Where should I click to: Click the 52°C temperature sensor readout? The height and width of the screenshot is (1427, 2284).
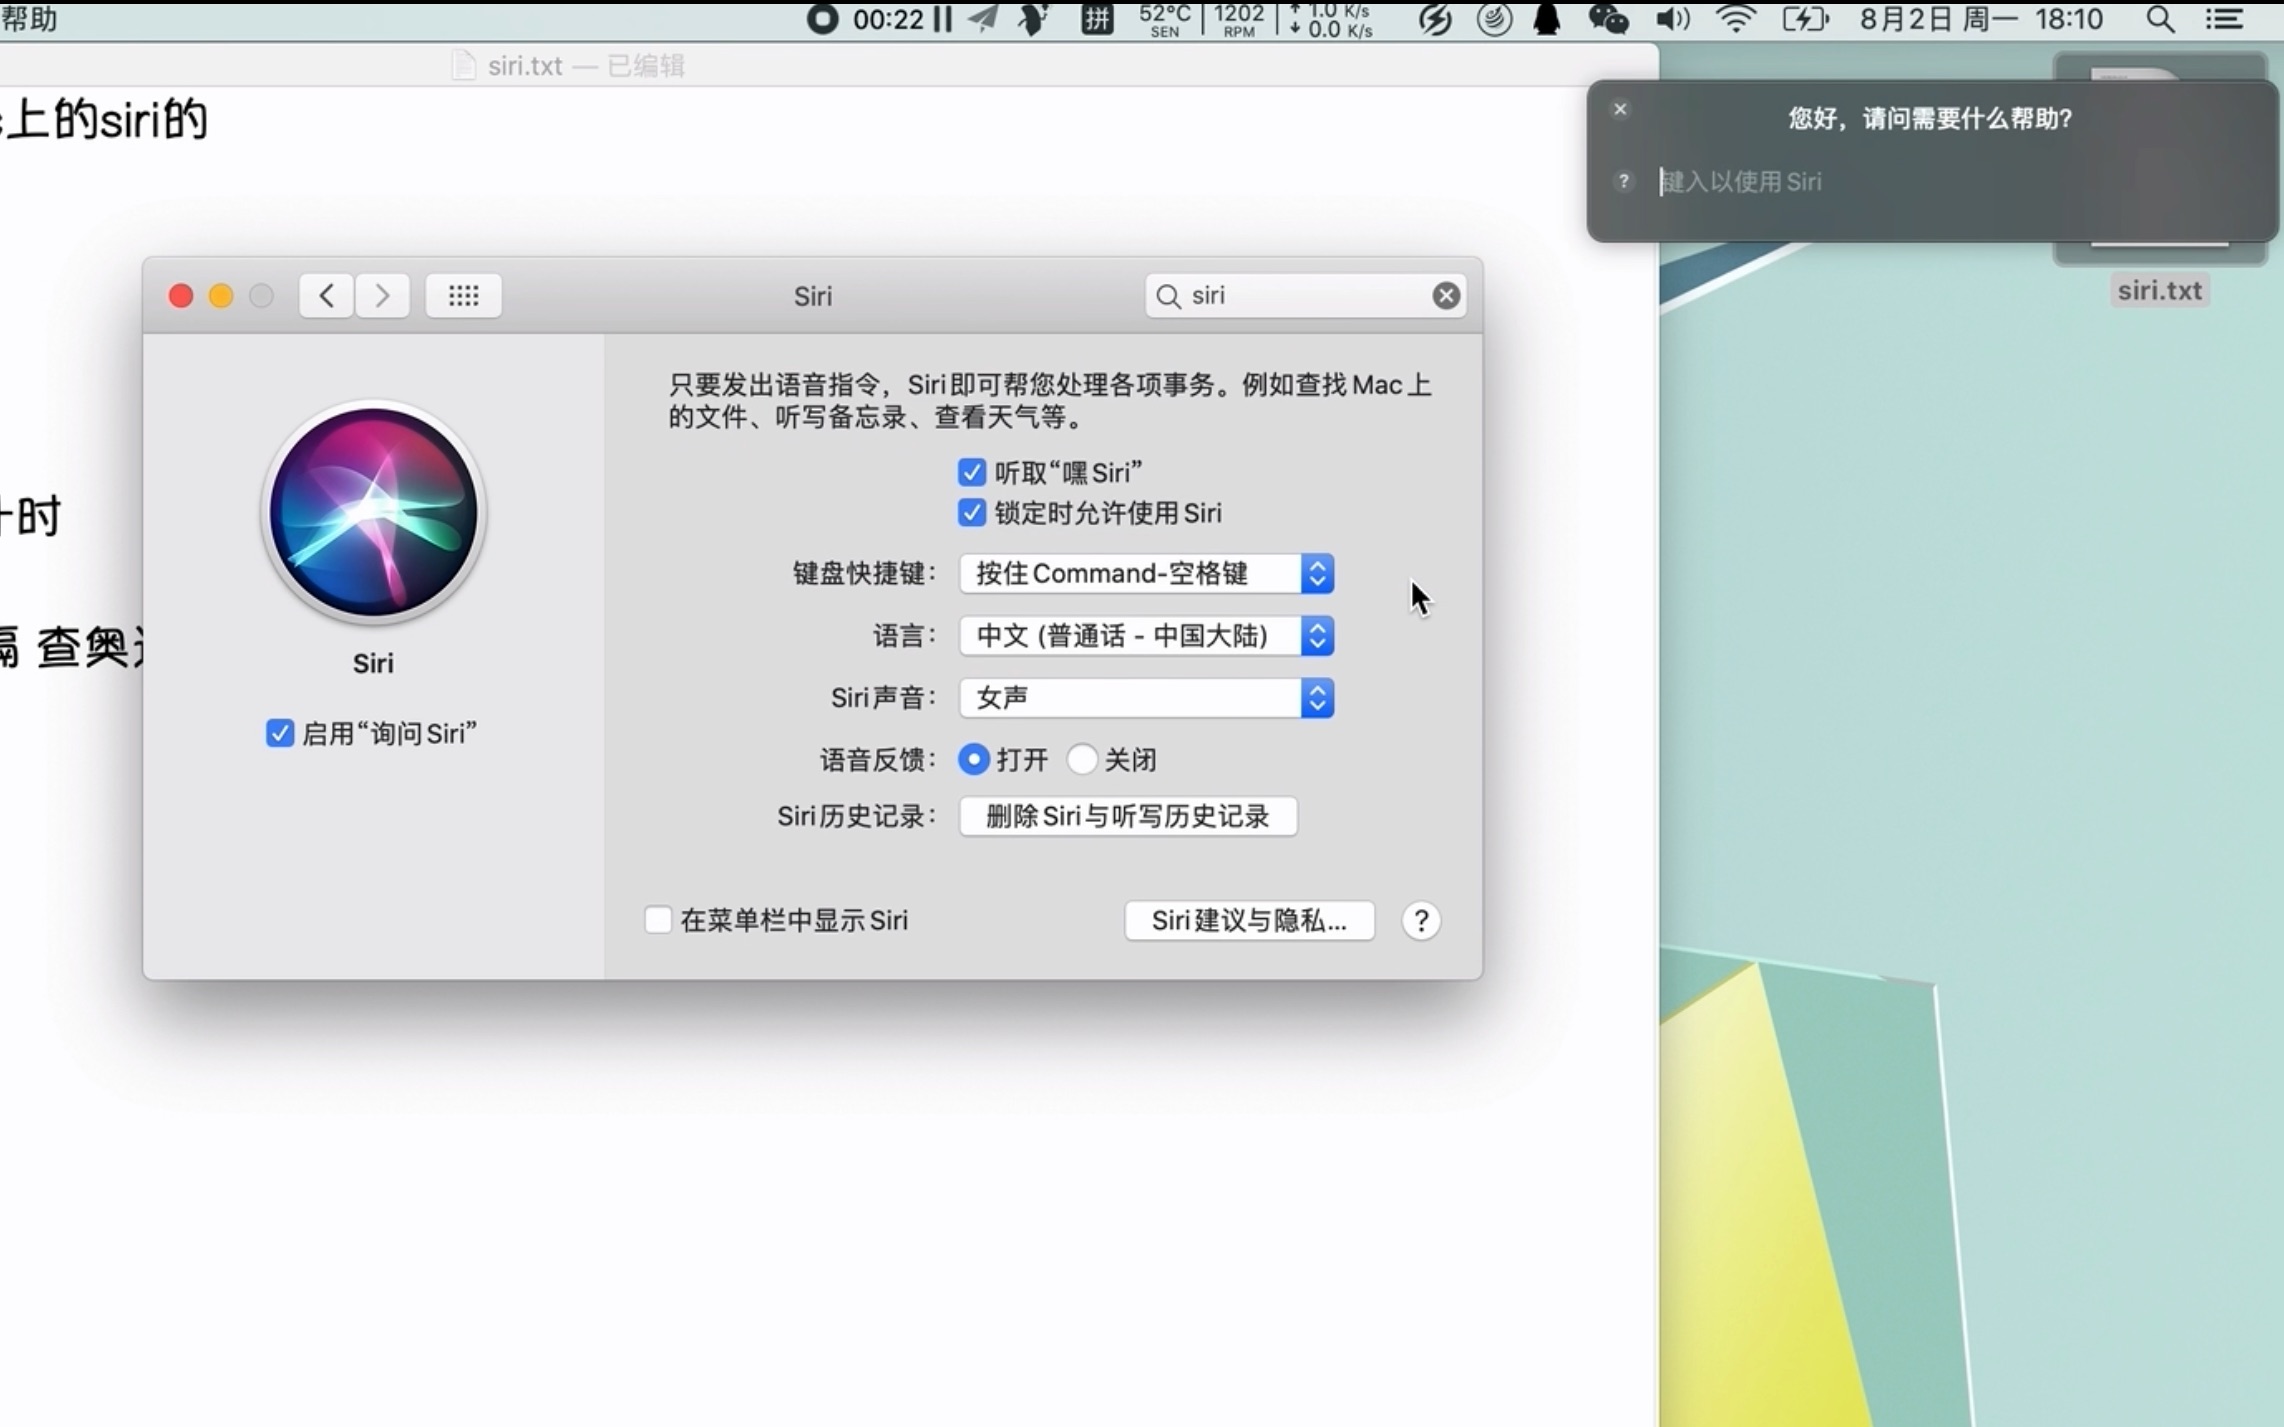pos(1165,19)
